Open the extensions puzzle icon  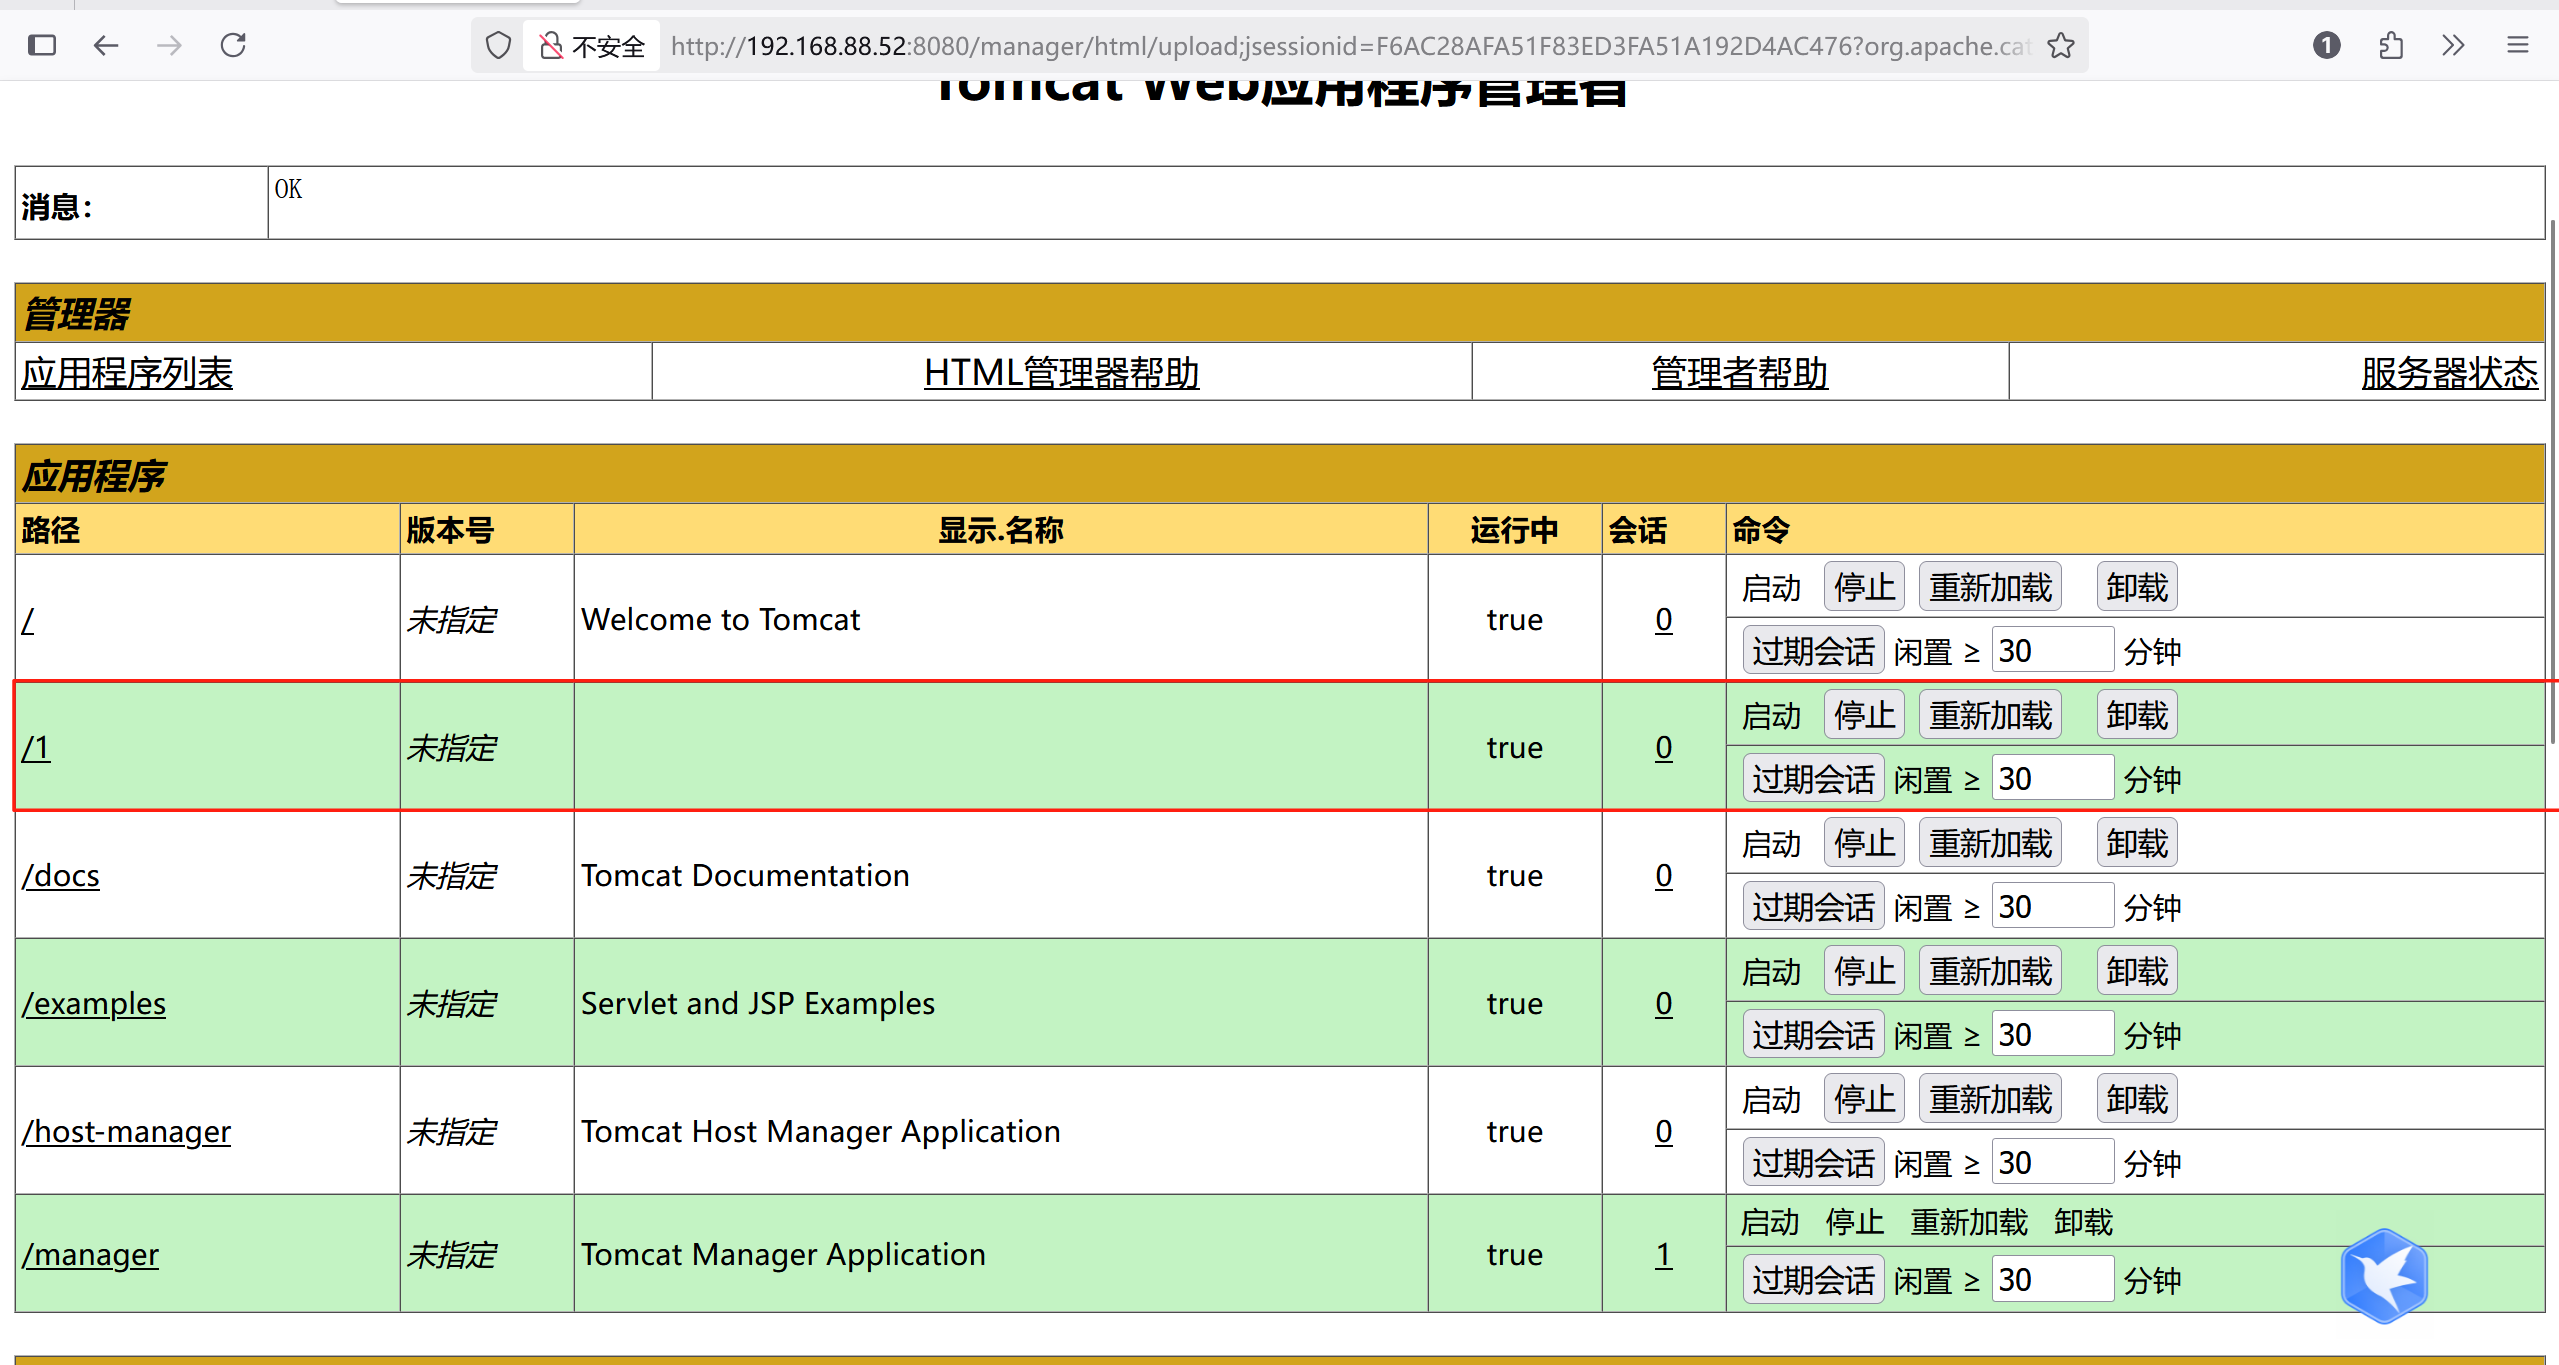coord(2391,45)
